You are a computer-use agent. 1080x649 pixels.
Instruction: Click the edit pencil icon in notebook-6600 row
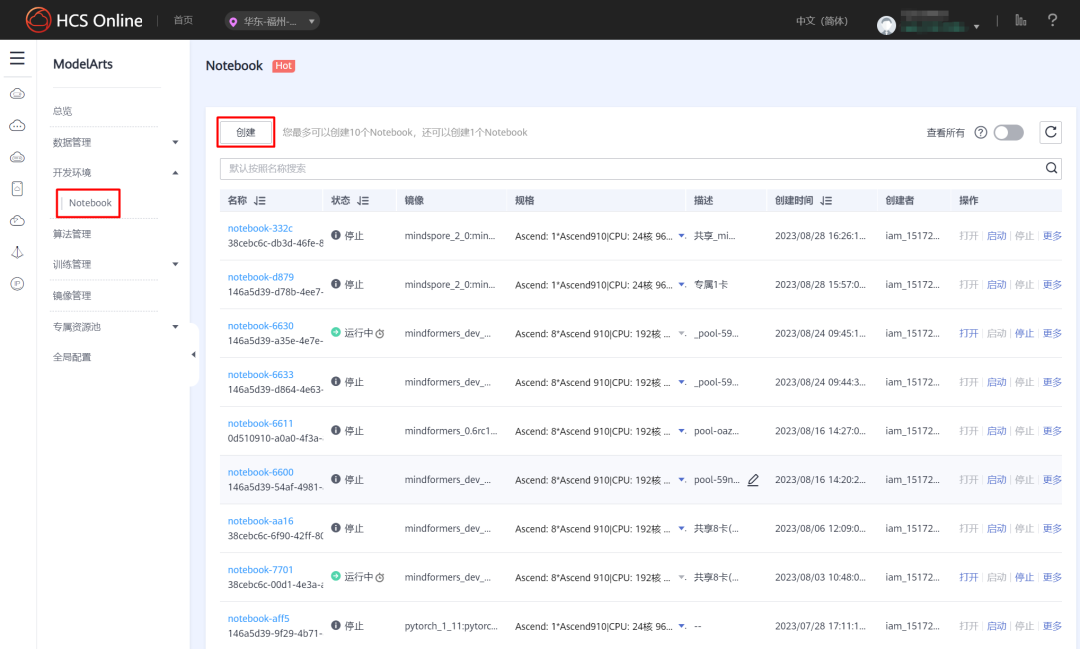[753, 480]
